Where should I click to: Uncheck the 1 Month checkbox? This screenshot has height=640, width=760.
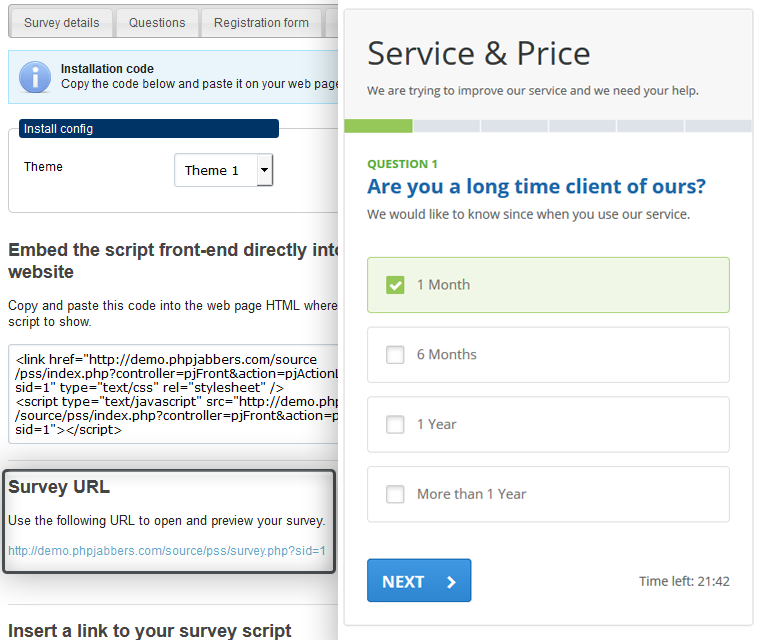tap(395, 285)
